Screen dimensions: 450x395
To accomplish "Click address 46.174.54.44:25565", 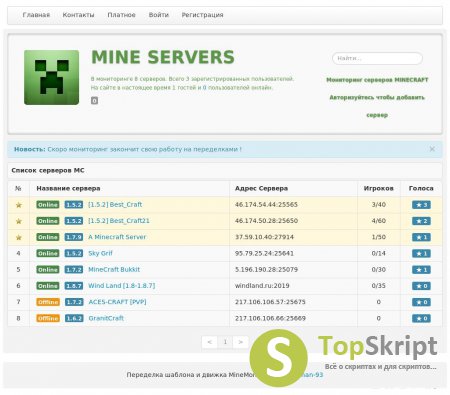I will tap(266, 205).
